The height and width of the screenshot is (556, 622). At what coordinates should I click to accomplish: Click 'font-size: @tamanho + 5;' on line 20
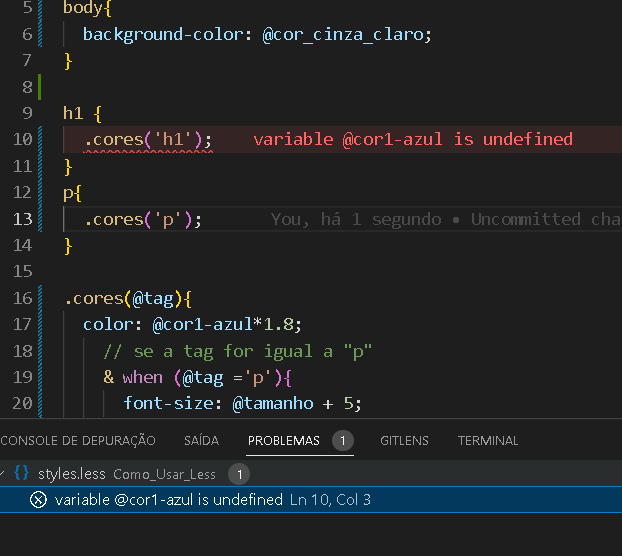[242, 404]
